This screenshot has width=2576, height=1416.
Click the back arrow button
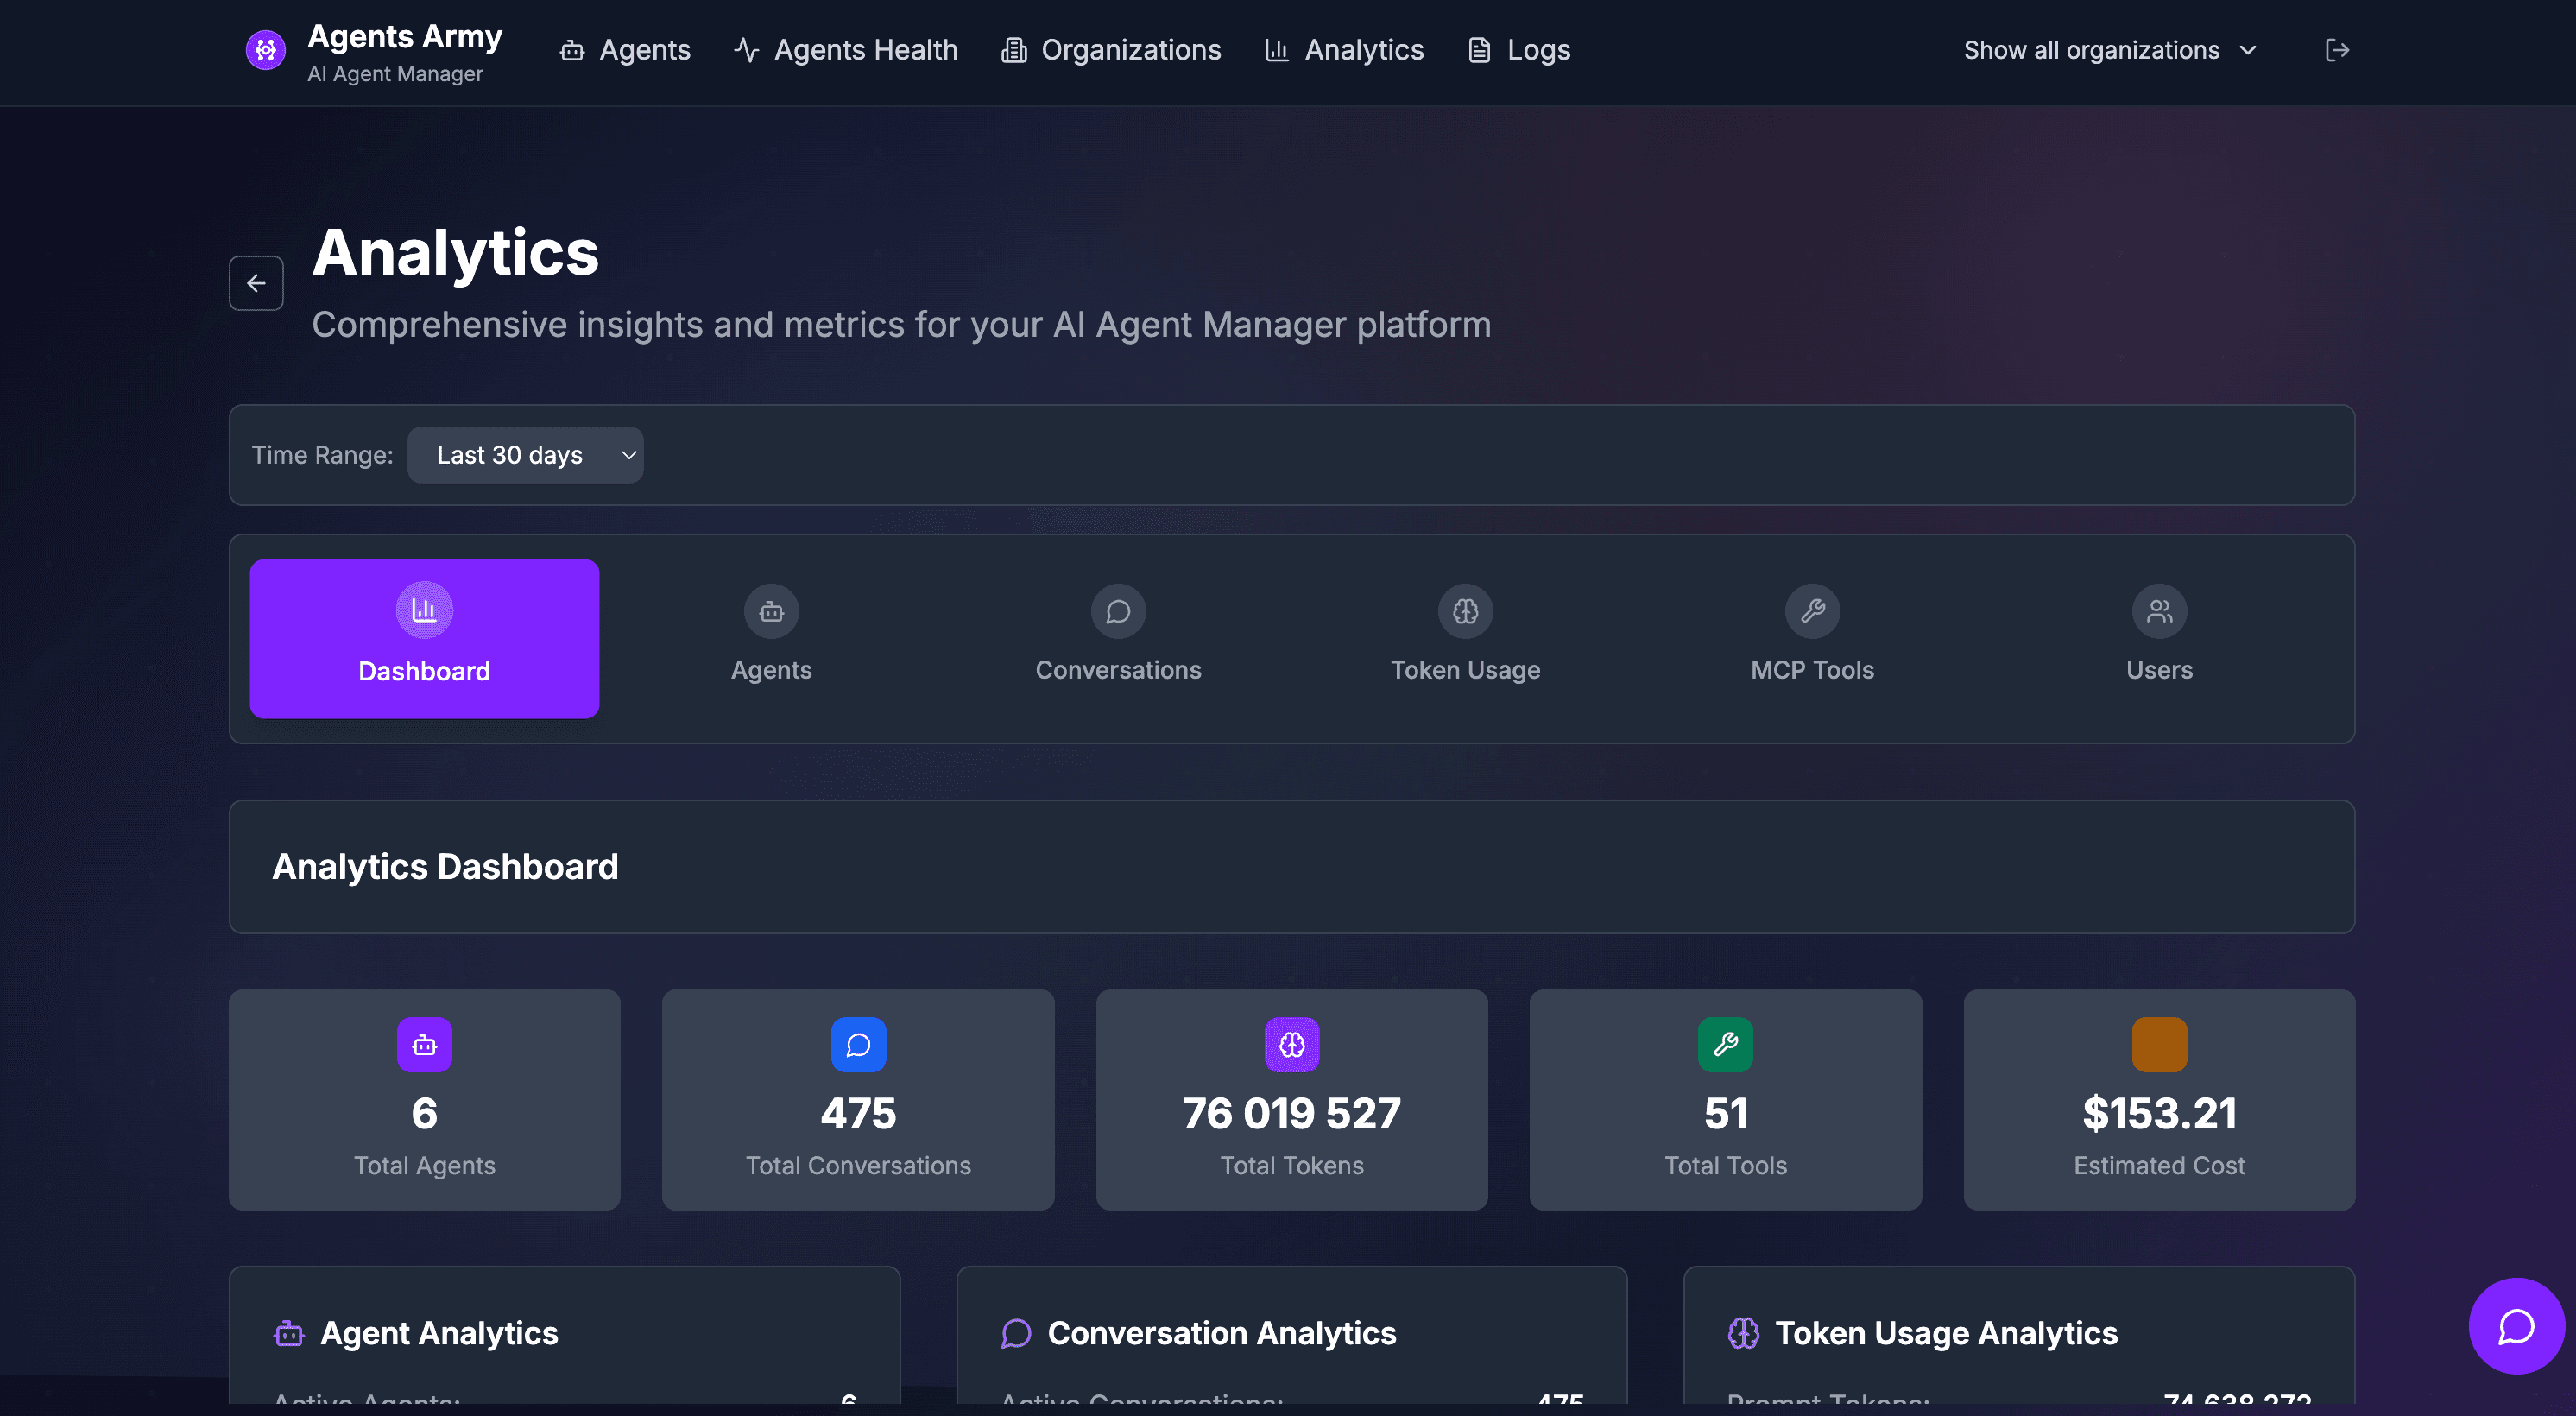click(x=256, y=283)
